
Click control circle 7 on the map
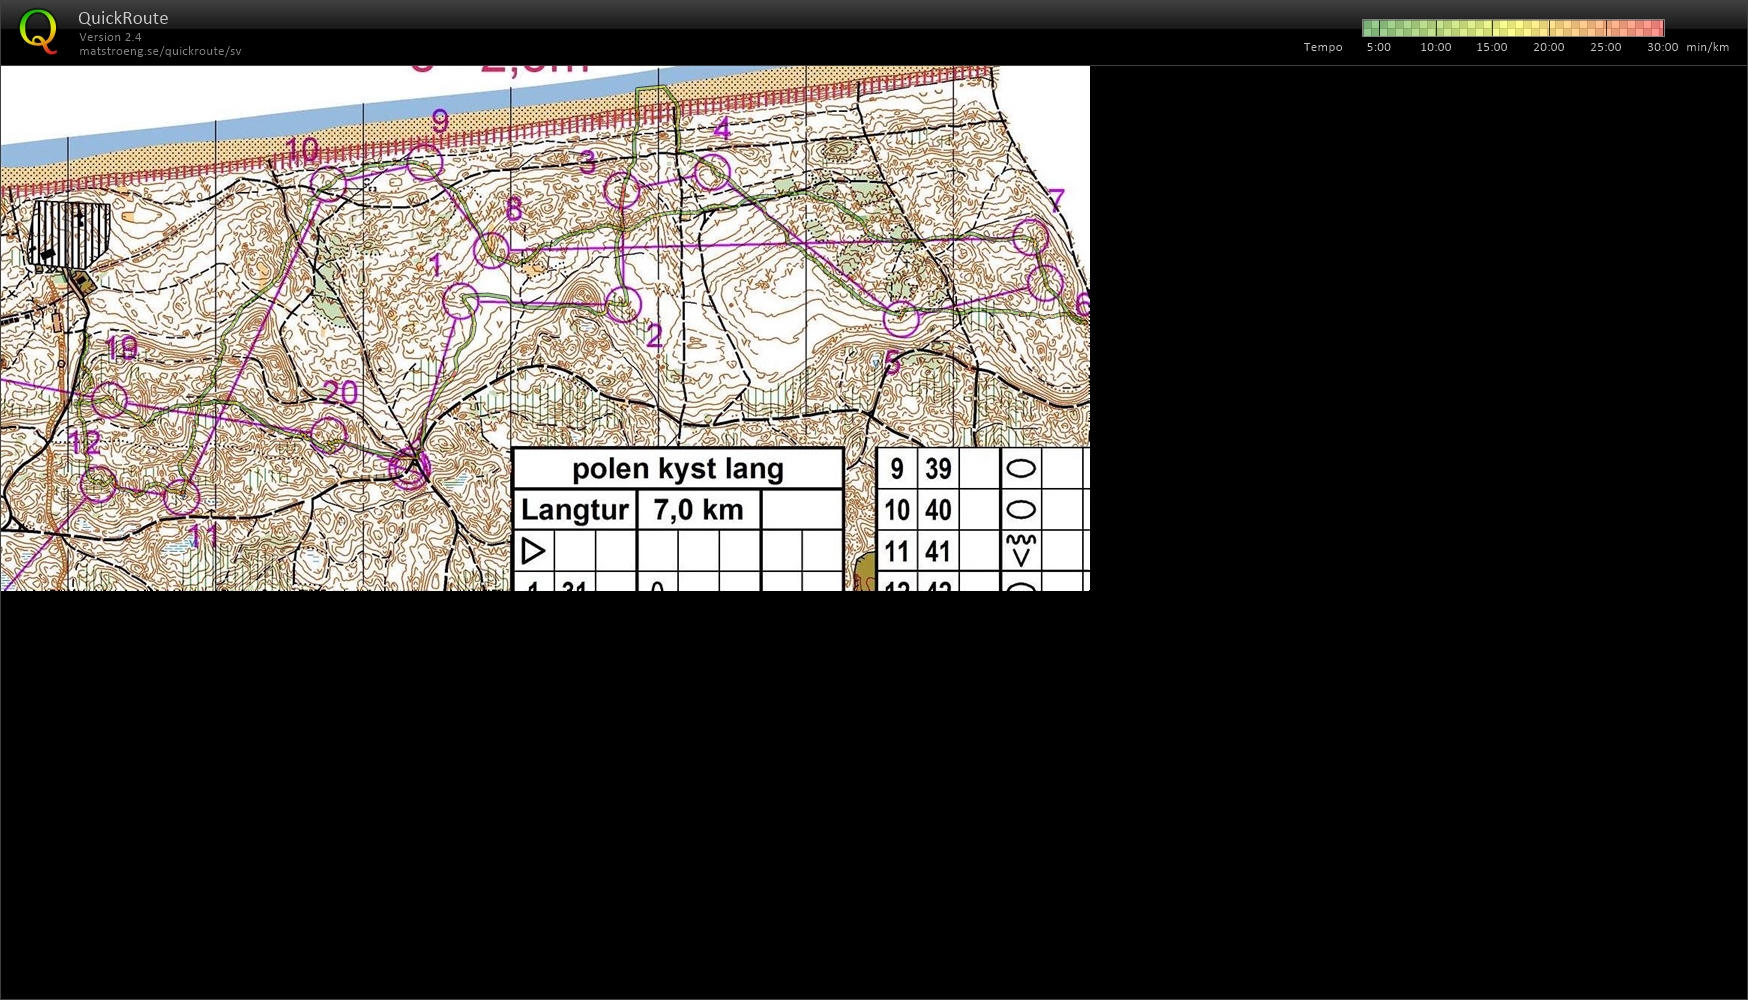(1031, 238)
